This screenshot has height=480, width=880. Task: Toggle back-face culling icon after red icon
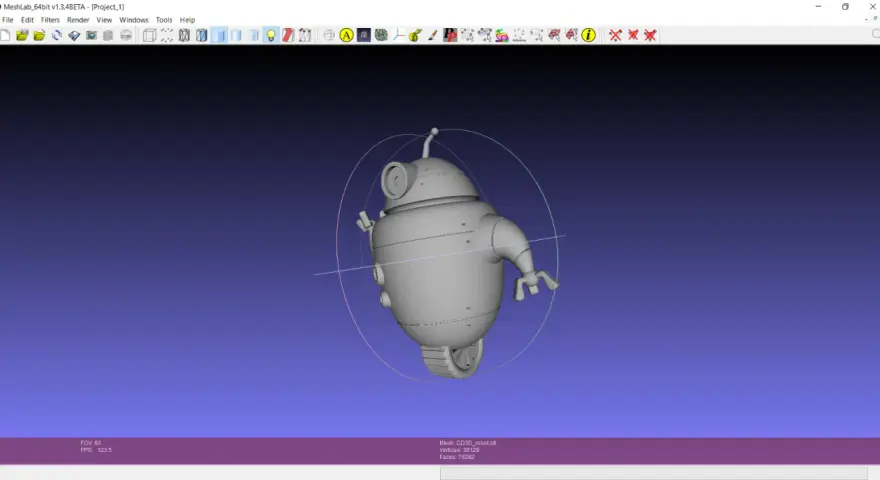pyautogui.click(x=305, y=35)
